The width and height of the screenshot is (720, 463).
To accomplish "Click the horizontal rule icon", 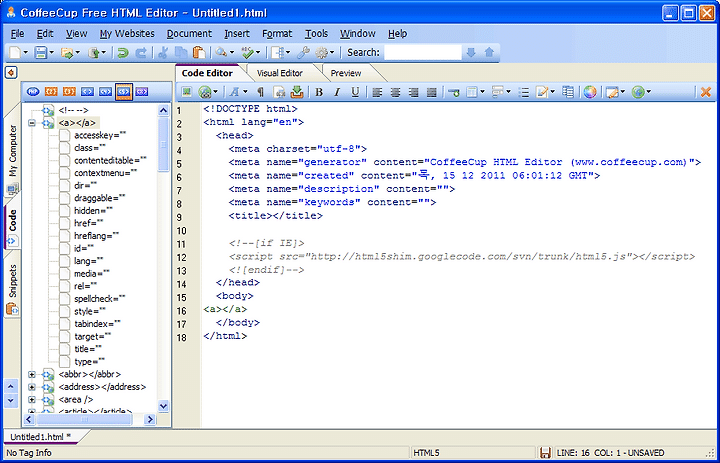I will tap(454, 92).
